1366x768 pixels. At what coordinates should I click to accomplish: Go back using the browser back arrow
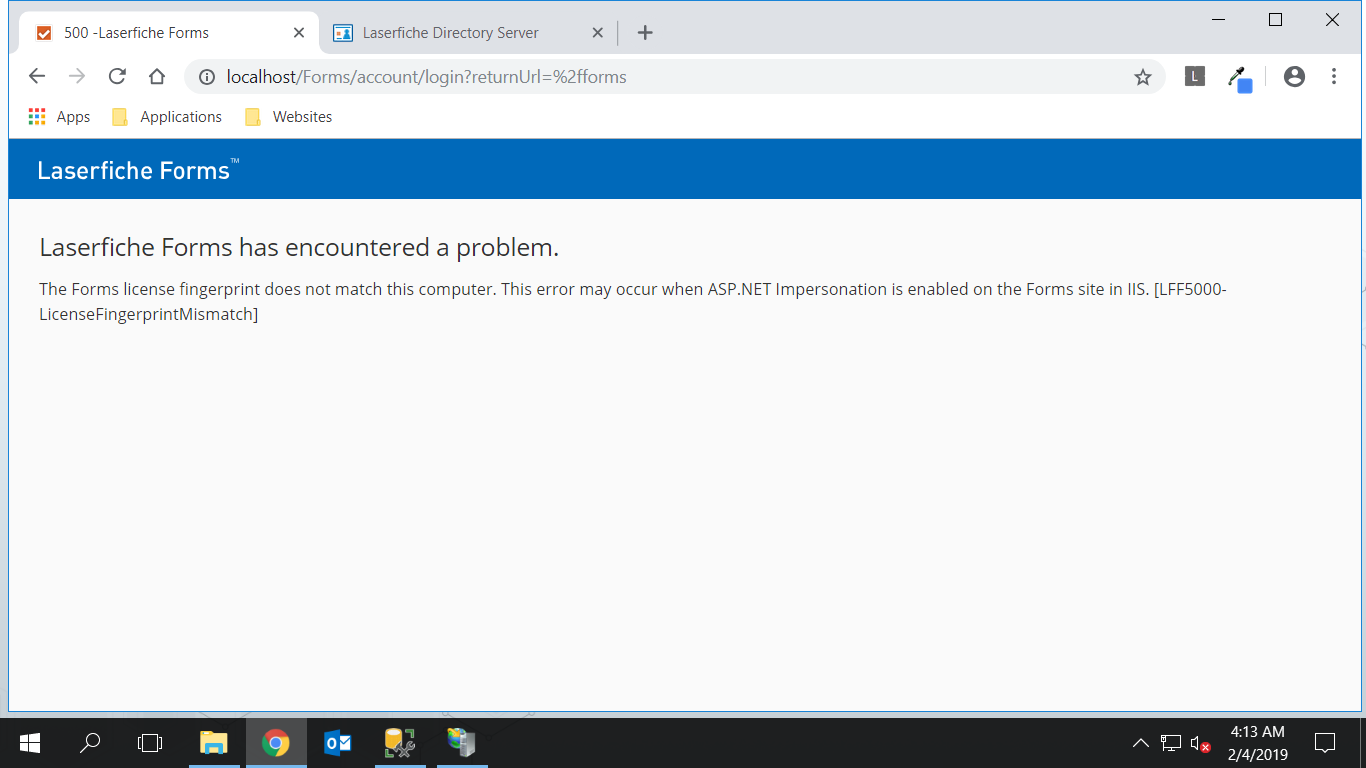[37, 77]
